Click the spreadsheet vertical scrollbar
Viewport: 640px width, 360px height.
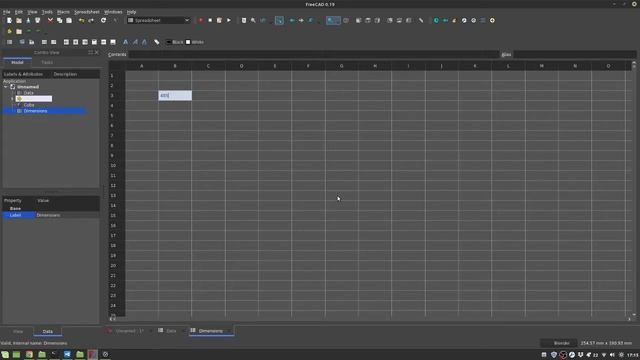(x=634, y=190)
